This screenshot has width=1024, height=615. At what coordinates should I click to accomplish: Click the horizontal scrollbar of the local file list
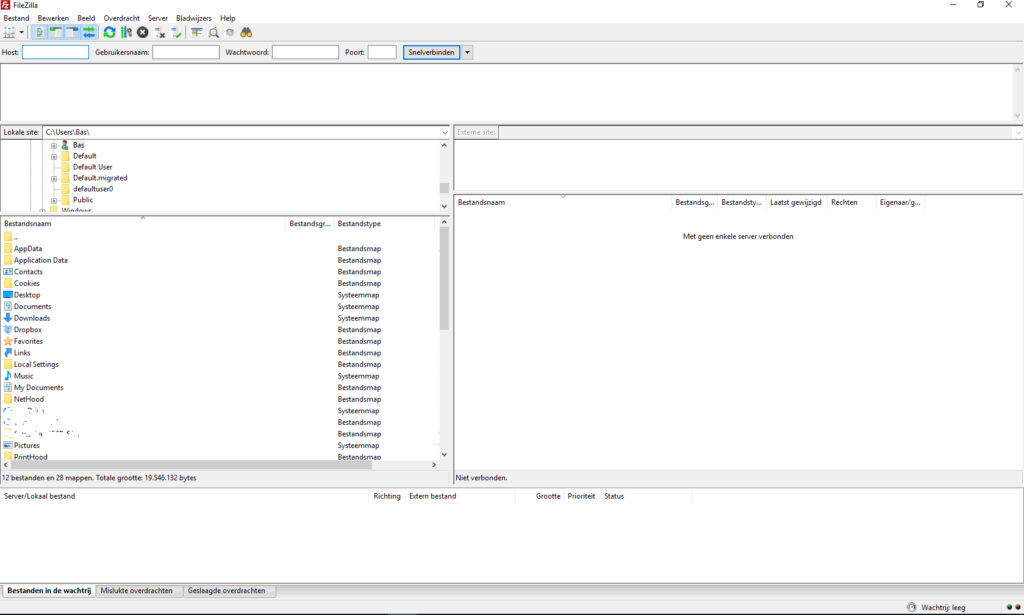point(190,465)
